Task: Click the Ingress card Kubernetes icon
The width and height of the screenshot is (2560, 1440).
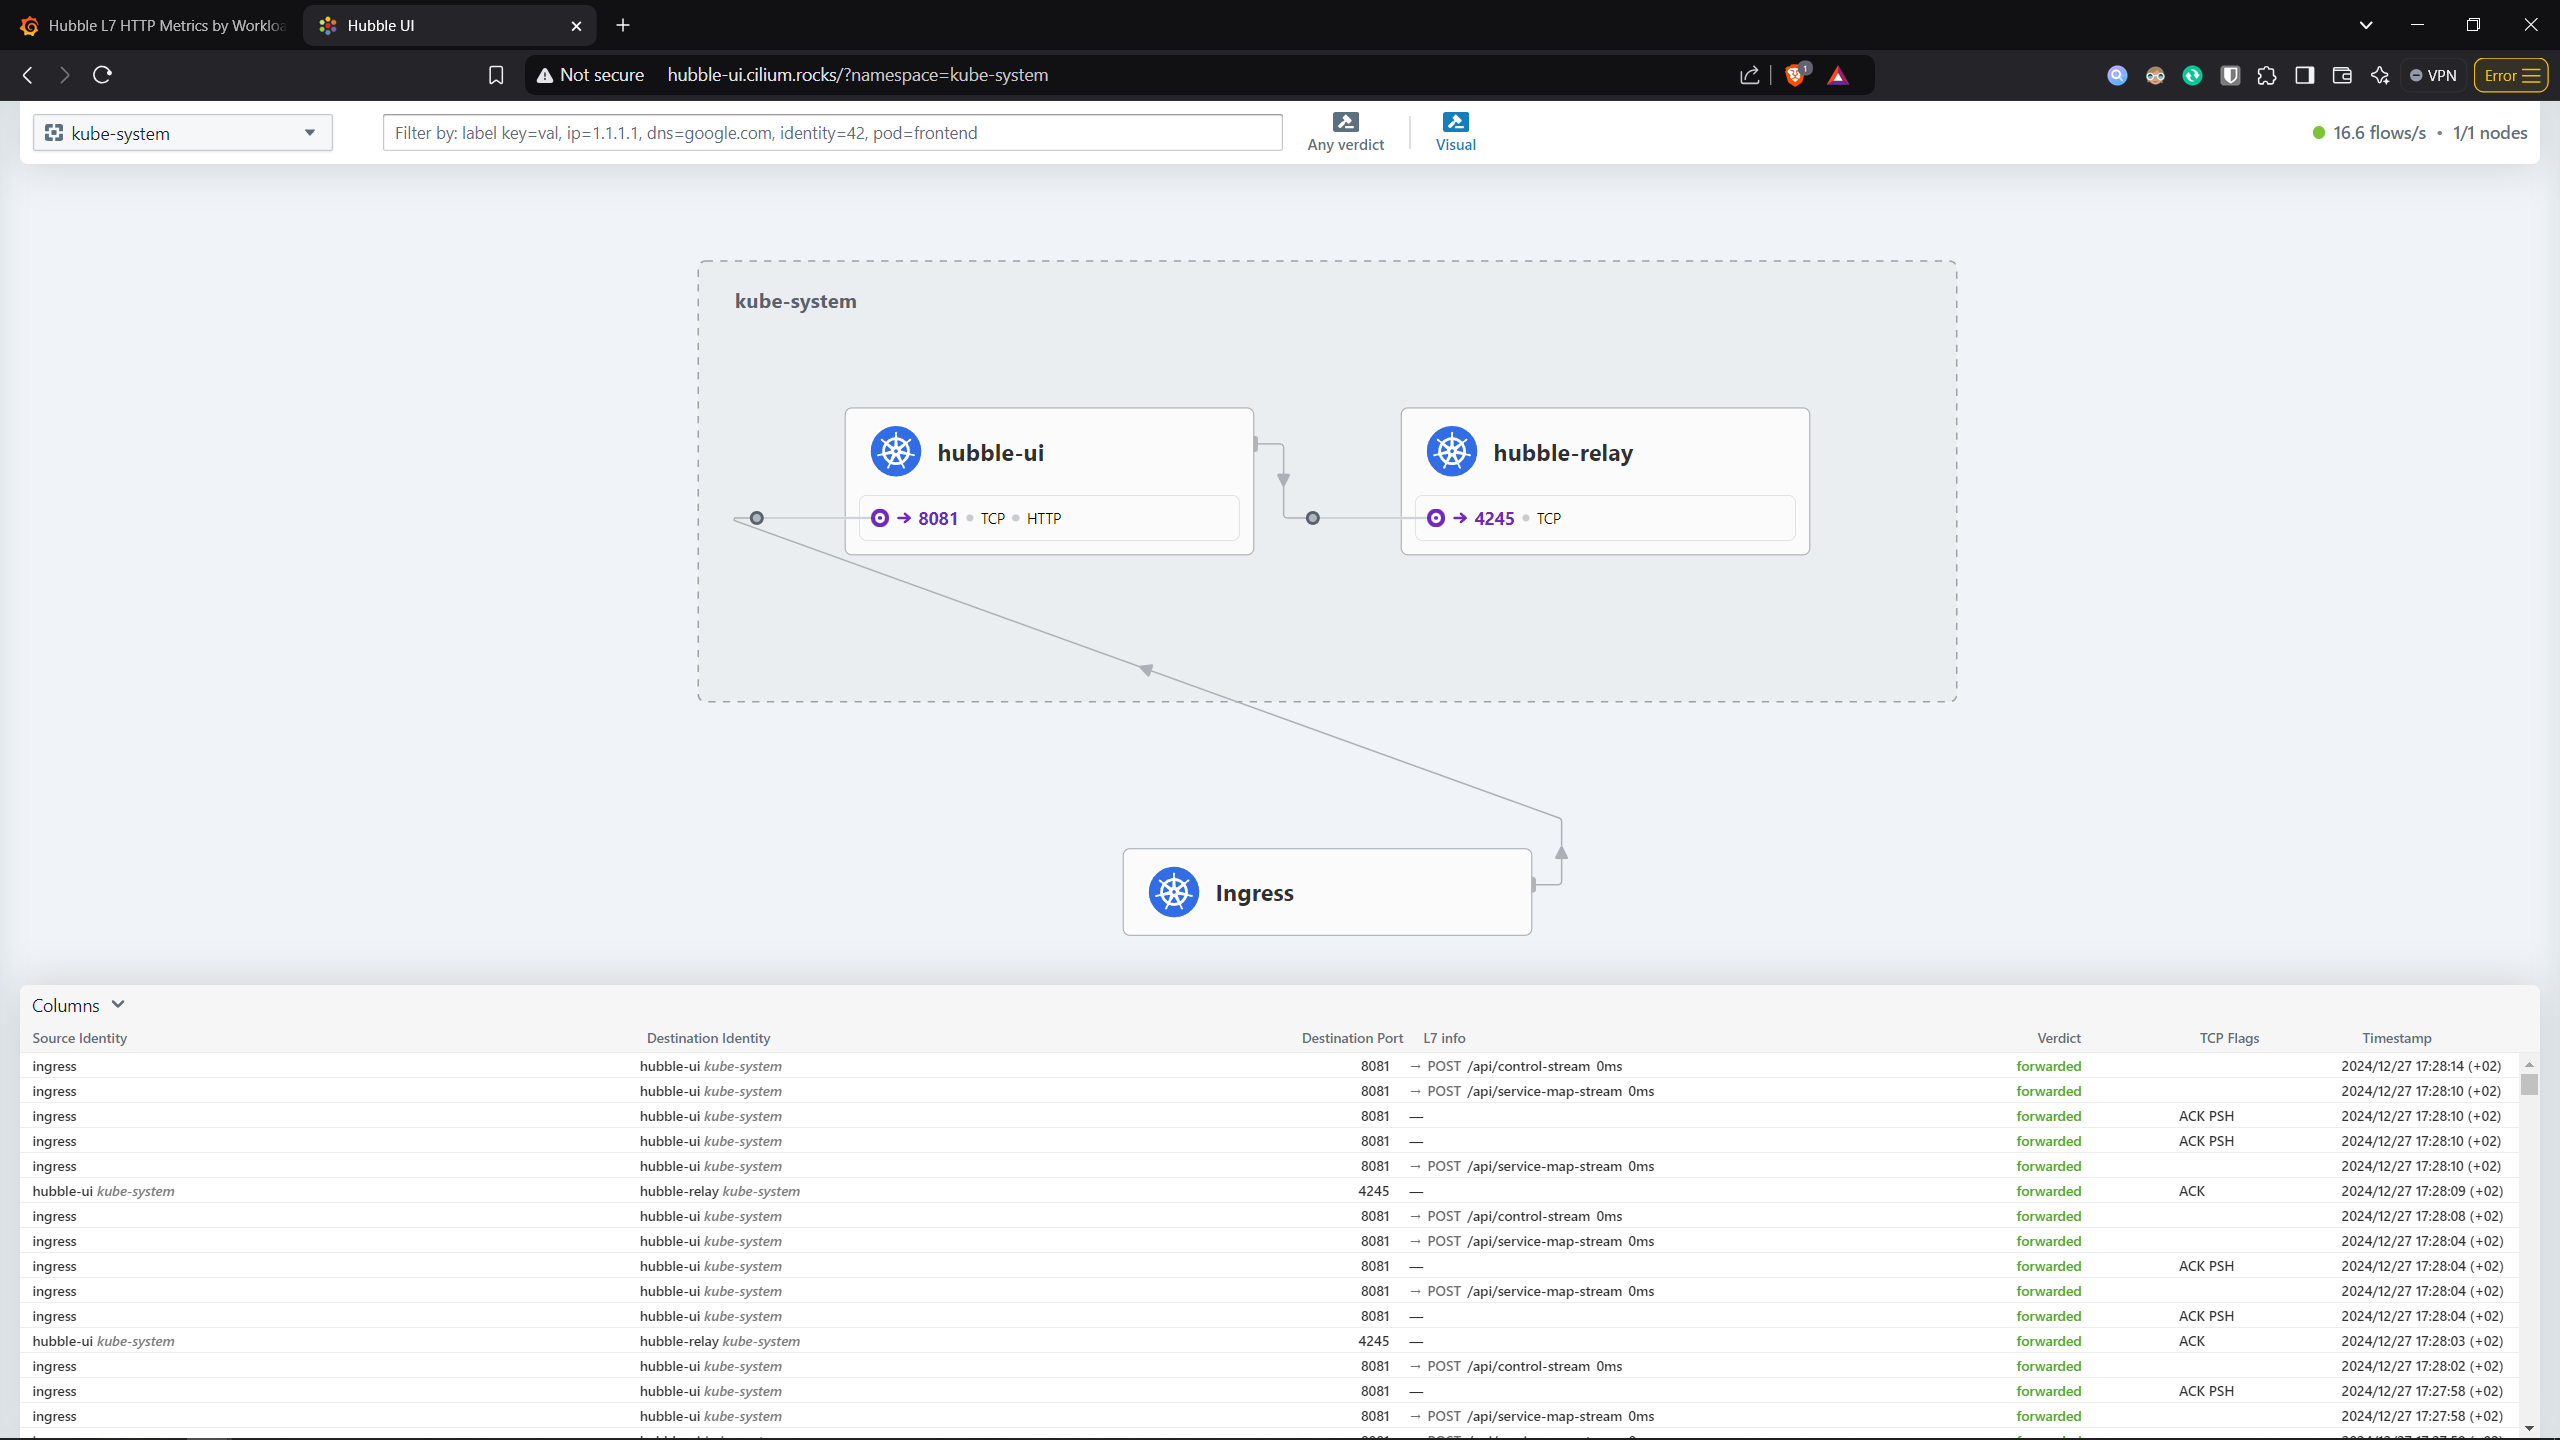Action: coord(1173,892)
